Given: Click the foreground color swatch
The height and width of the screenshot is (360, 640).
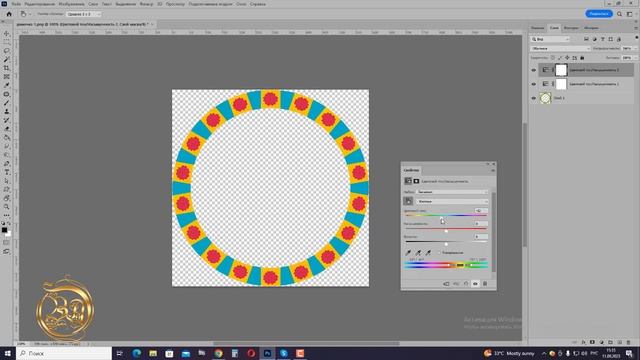Looking at the screenshot, I should pyautogui.click(x=4, y=230).
